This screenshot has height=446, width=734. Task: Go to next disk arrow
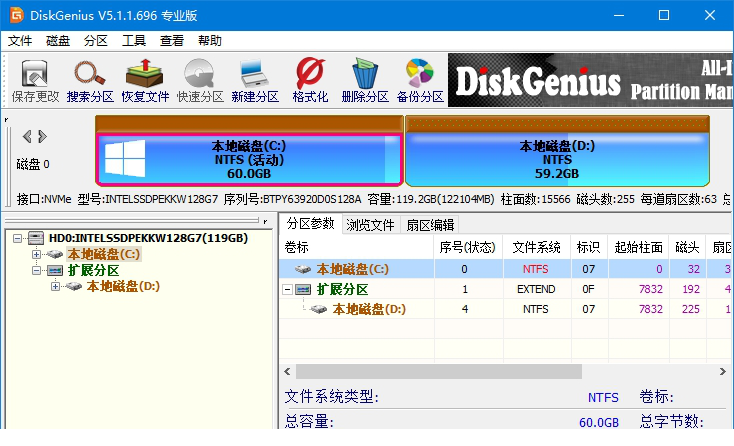[x=43, y=136]
